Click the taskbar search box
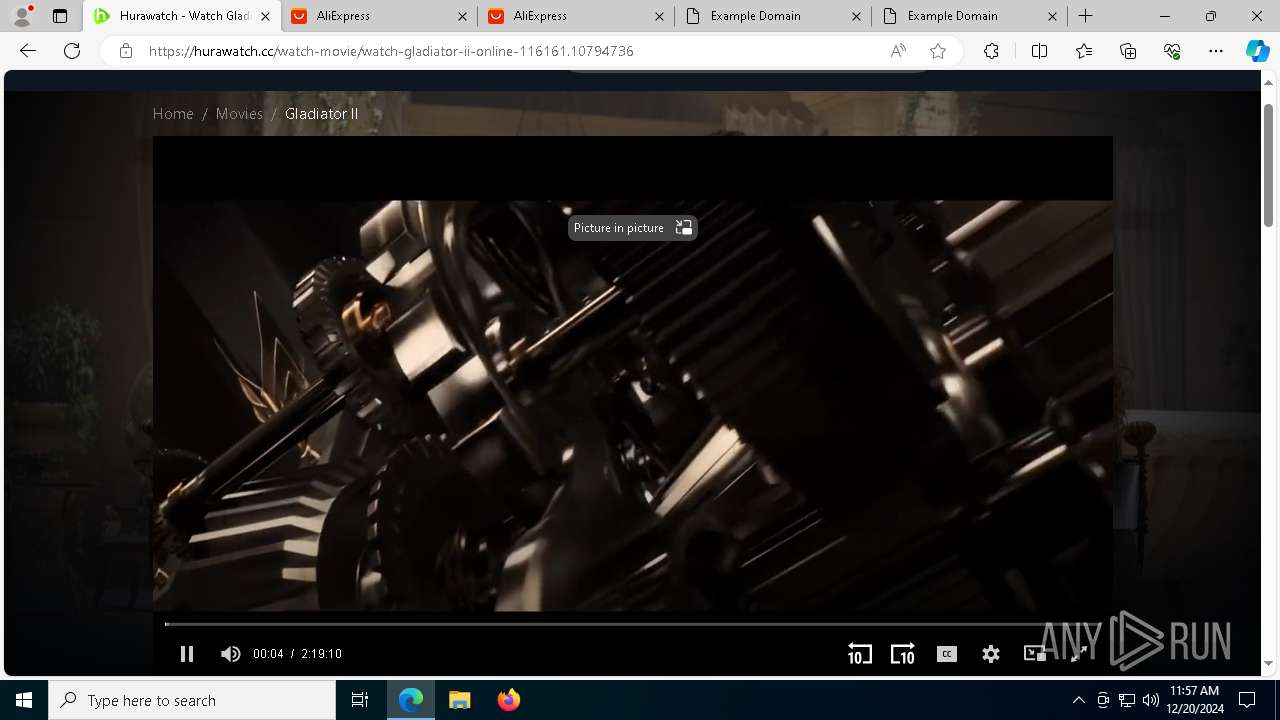 click(x=192, y=700)
